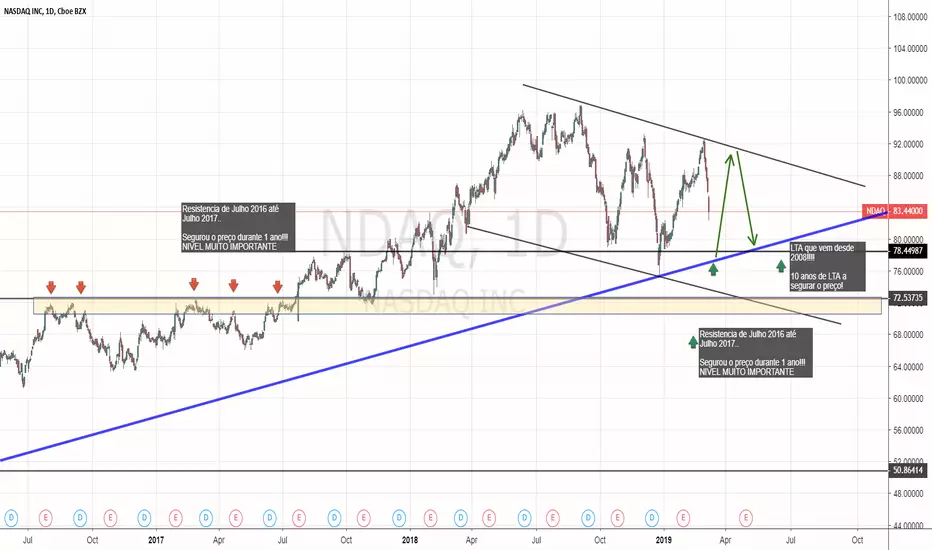Image resolution: width=932 pixels, height=550 pixels.
Task: Click the earnings marker just right of 2019 label
Action: pos(683,518)
